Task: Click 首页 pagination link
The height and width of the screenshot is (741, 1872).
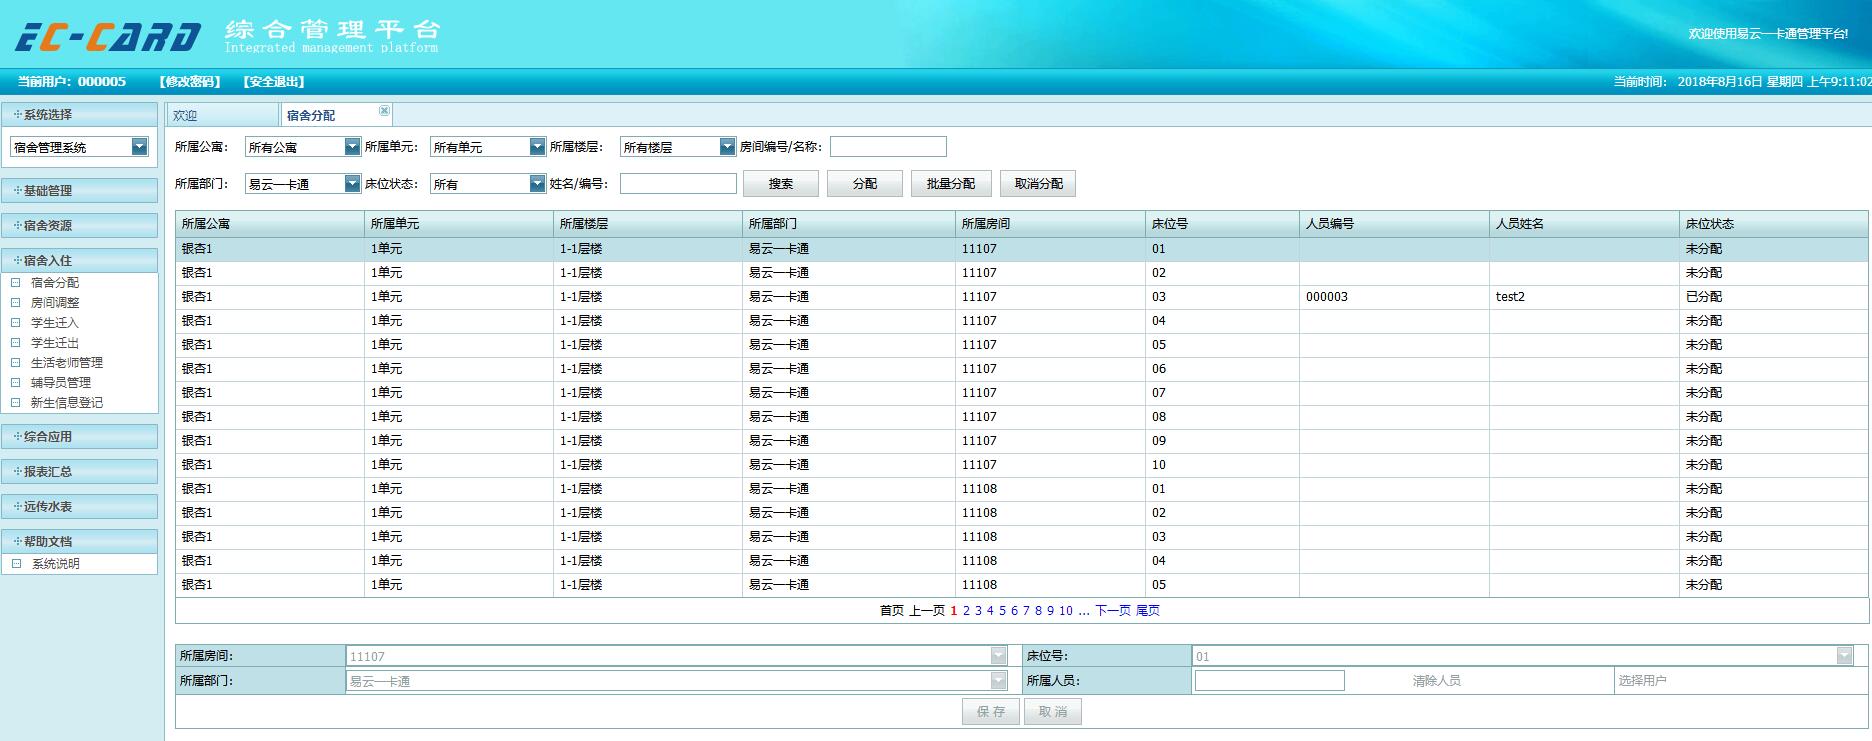Action: point(892,611)
